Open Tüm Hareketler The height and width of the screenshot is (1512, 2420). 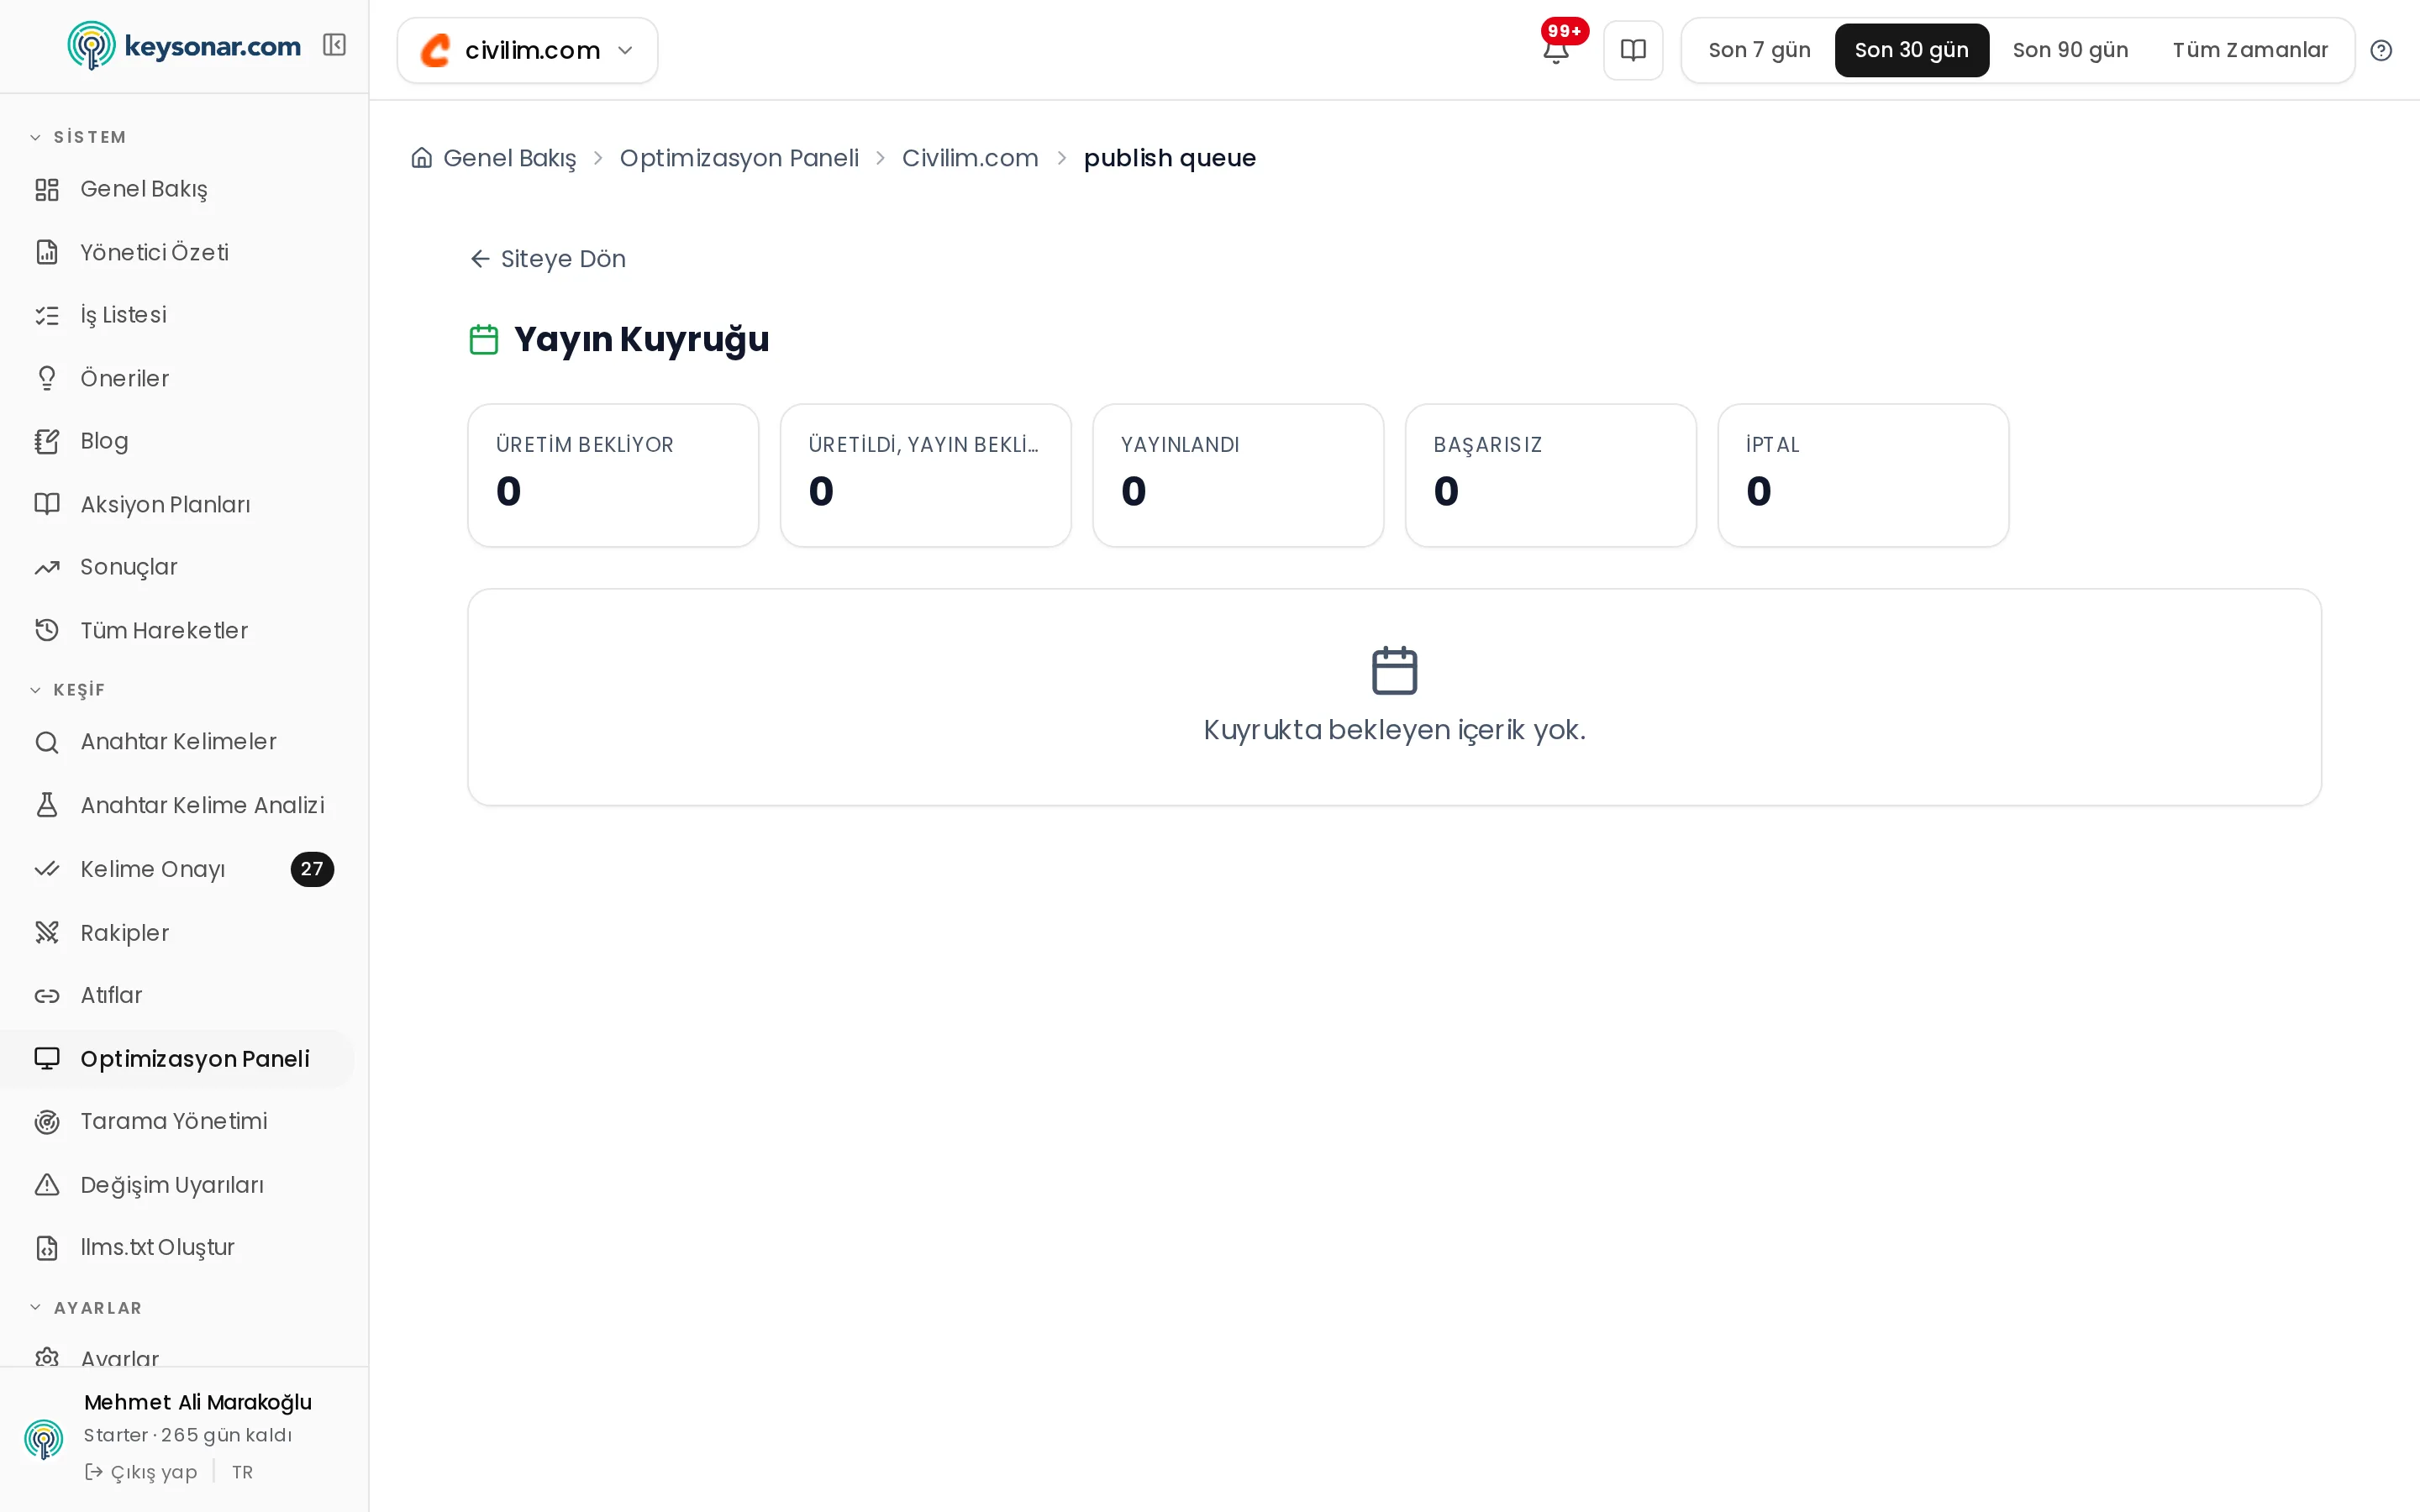177,630
